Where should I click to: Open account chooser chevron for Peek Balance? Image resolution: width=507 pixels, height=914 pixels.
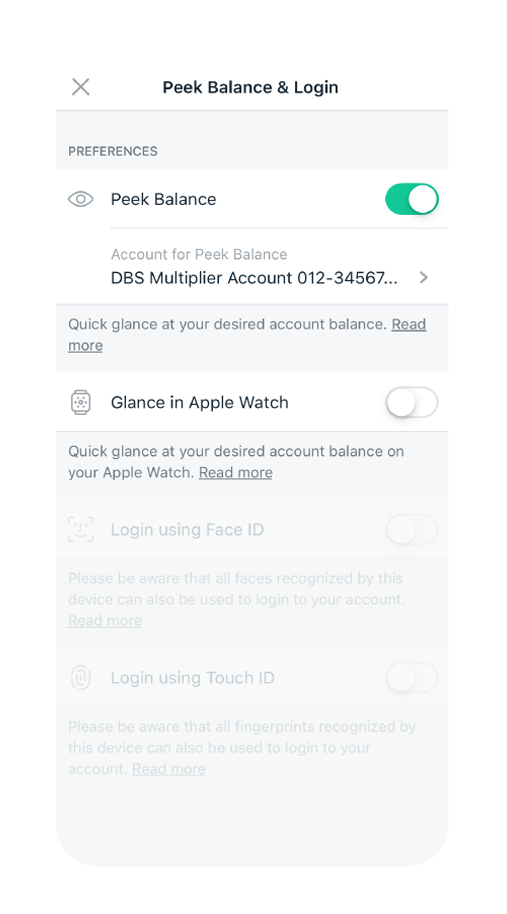[424, 277]
